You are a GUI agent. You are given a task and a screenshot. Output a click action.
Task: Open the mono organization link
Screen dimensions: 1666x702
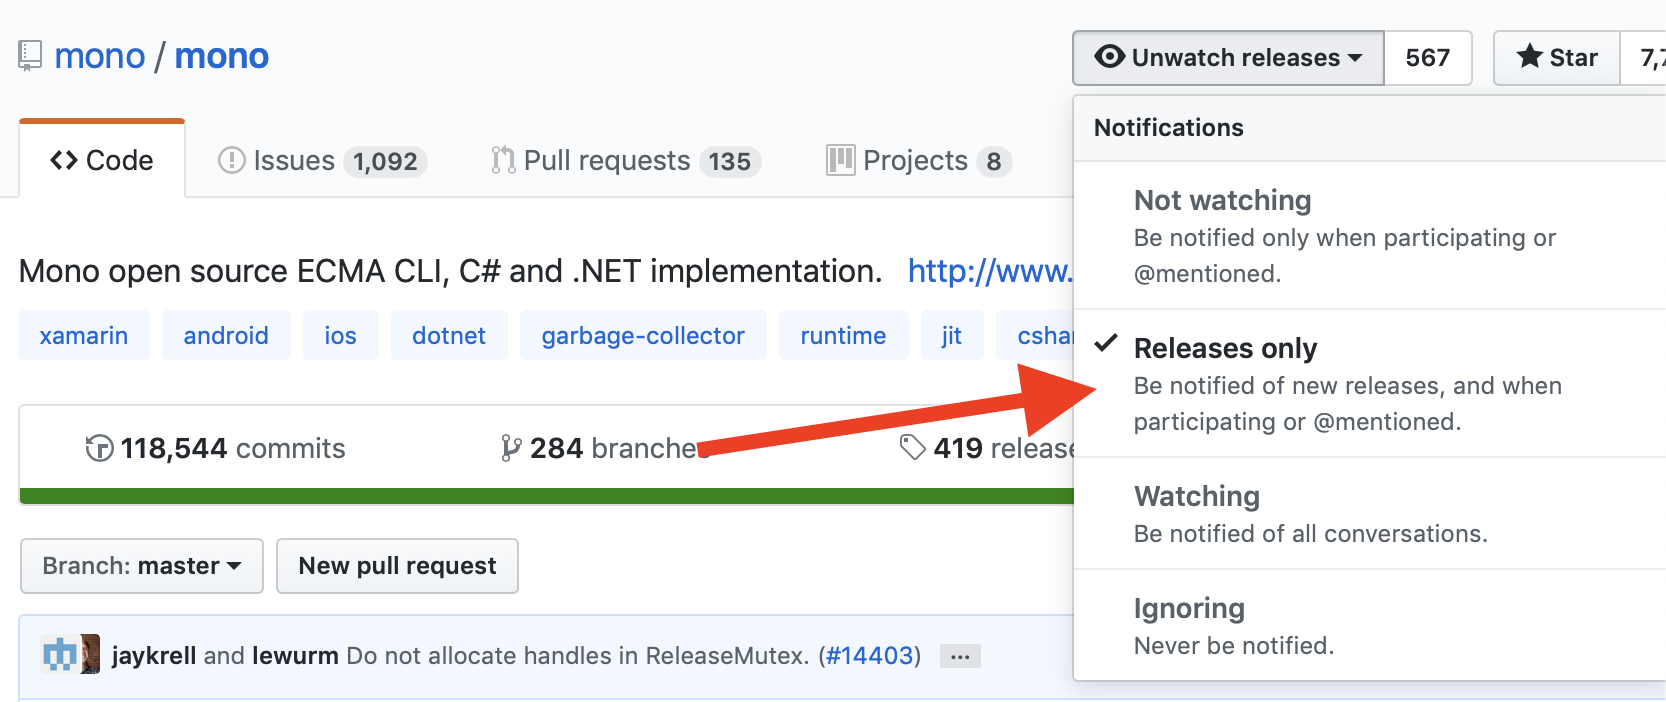[x=100, y=56]
